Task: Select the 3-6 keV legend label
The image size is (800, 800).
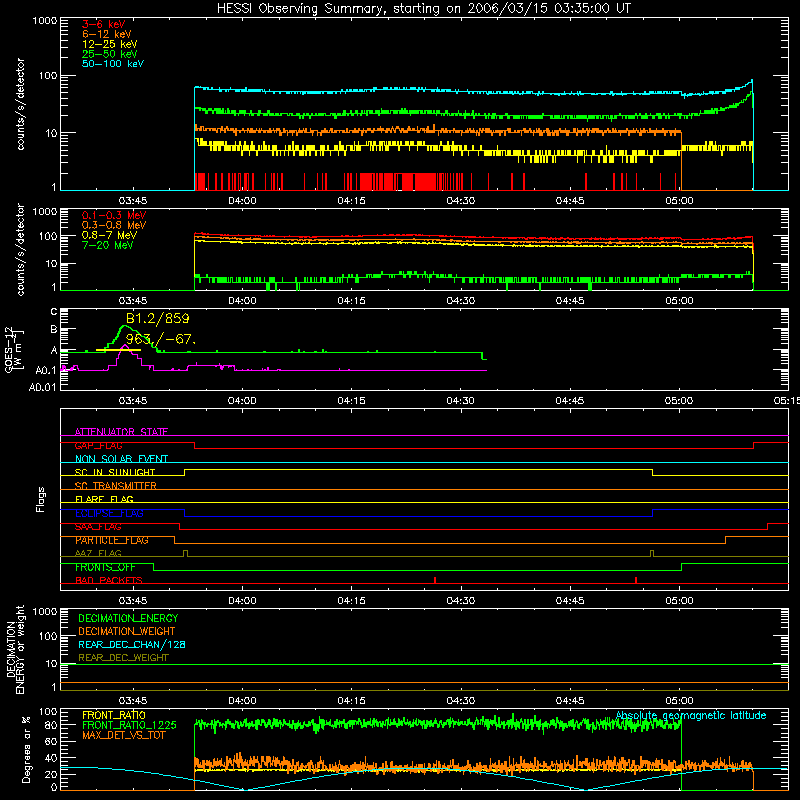Action: coord(104,24)
